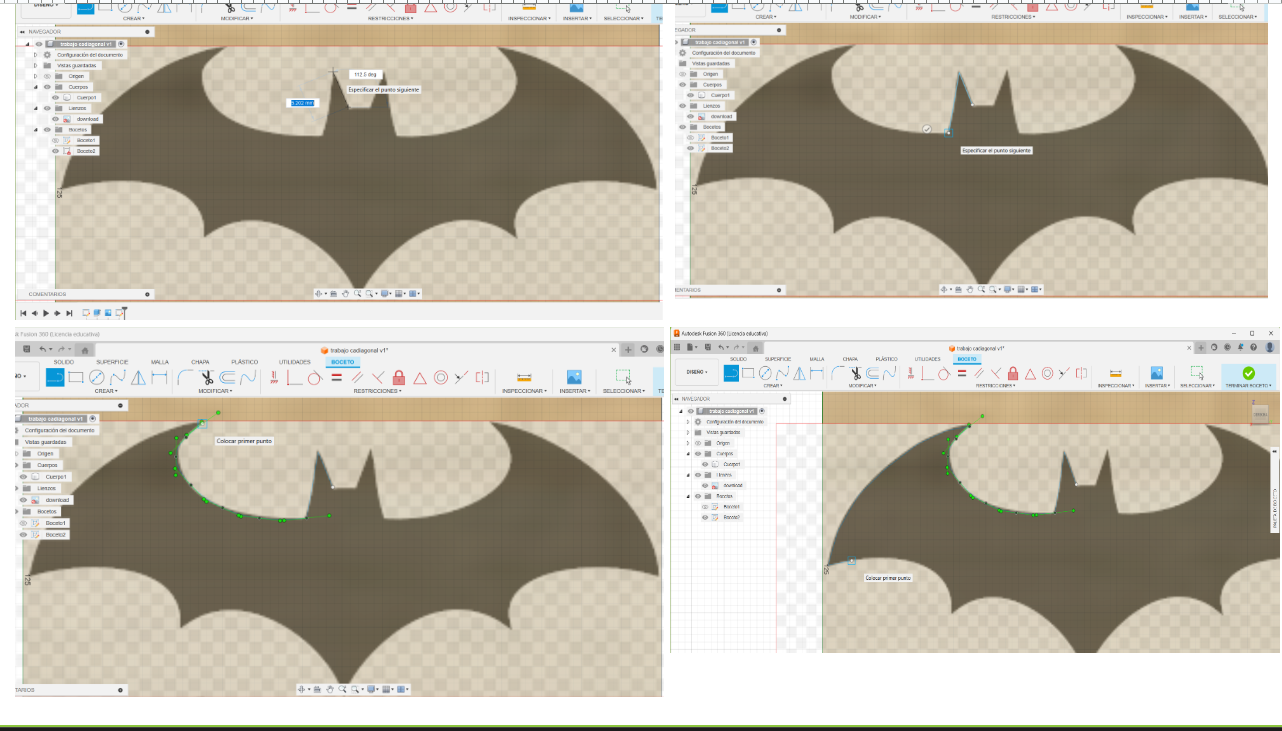Click the timeline end marker in top-left window
1282x731 pixels.
pos(123,313)
